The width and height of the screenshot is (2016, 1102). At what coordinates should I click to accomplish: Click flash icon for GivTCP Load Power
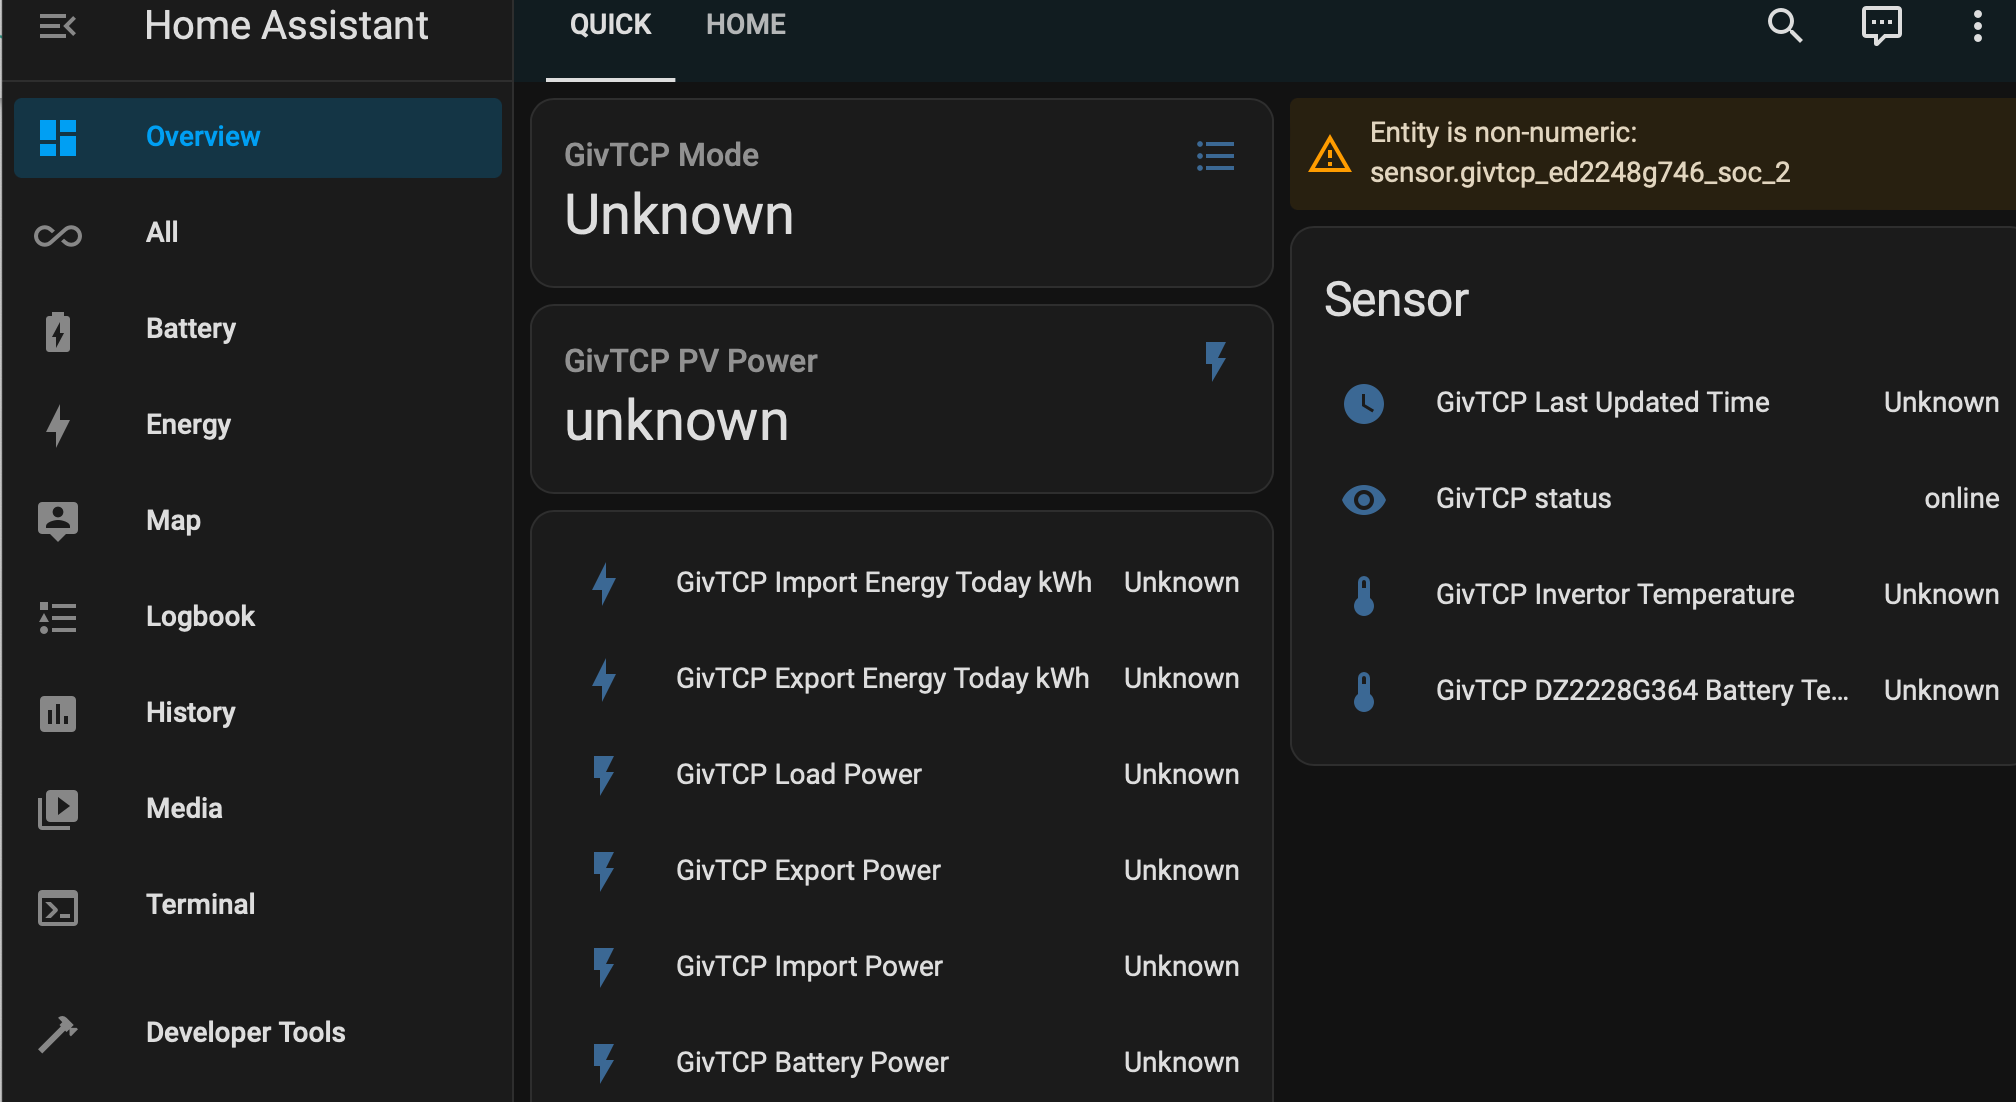(x=603, y=775)
